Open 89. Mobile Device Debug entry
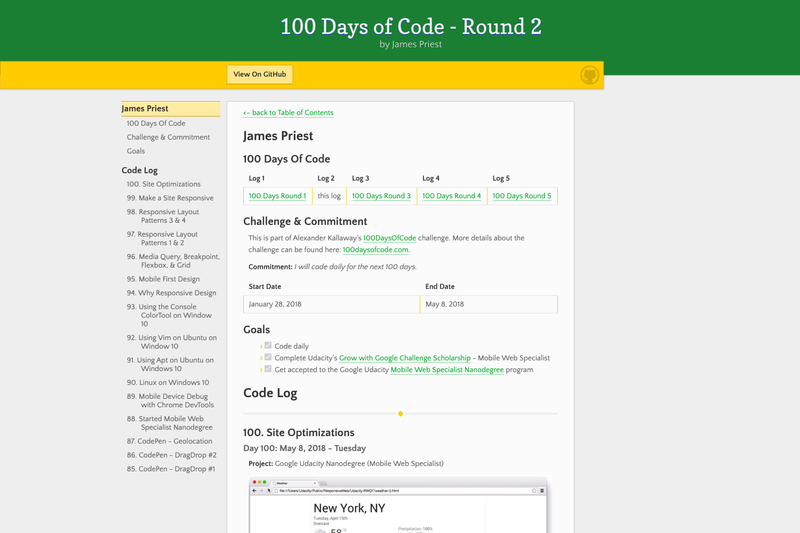This screenshot has height=533, width=800. (x=170, y=400)
